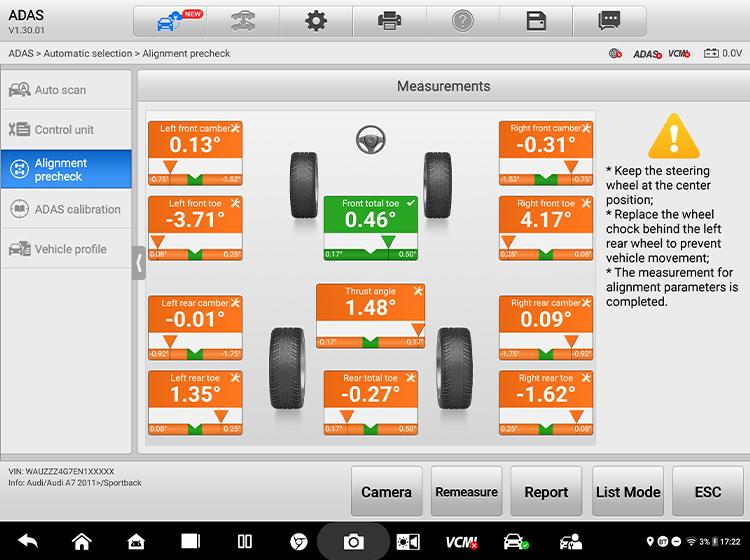The width and height of the screenshot is (750, 560).
Task: Click the Thrust angle gauge tile
Action: [x=371, y=316]
